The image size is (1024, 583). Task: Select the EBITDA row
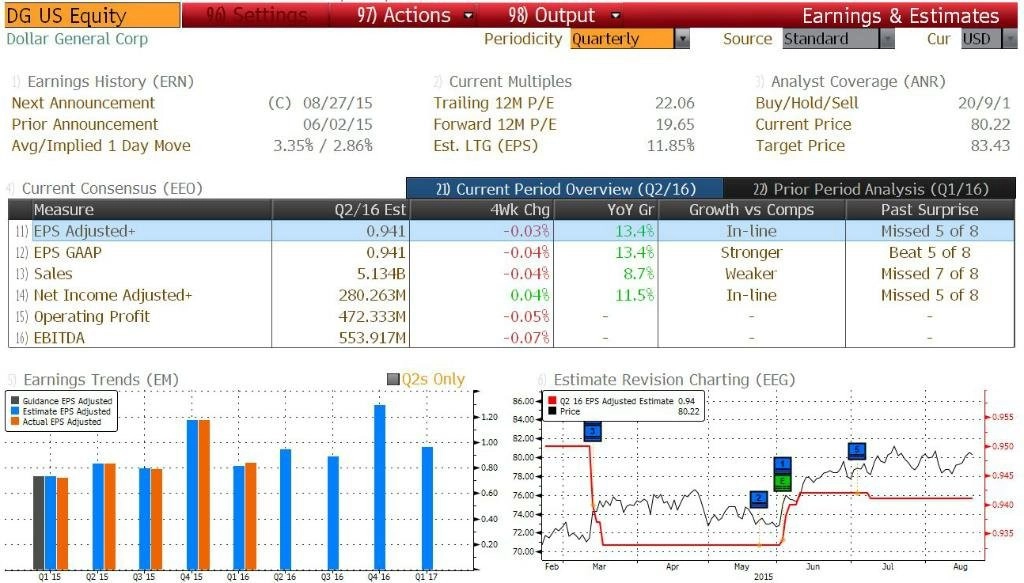[511, 338]
